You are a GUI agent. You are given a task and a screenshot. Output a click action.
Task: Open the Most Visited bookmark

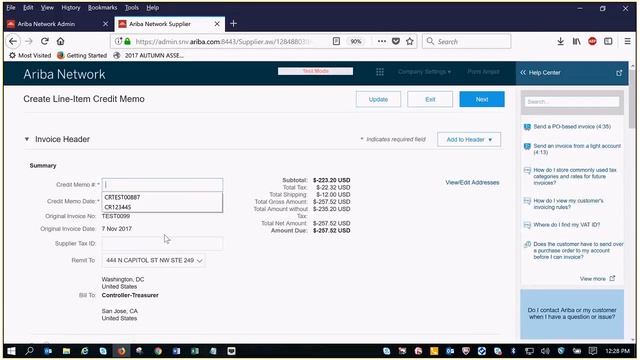(x=30, y=56)
